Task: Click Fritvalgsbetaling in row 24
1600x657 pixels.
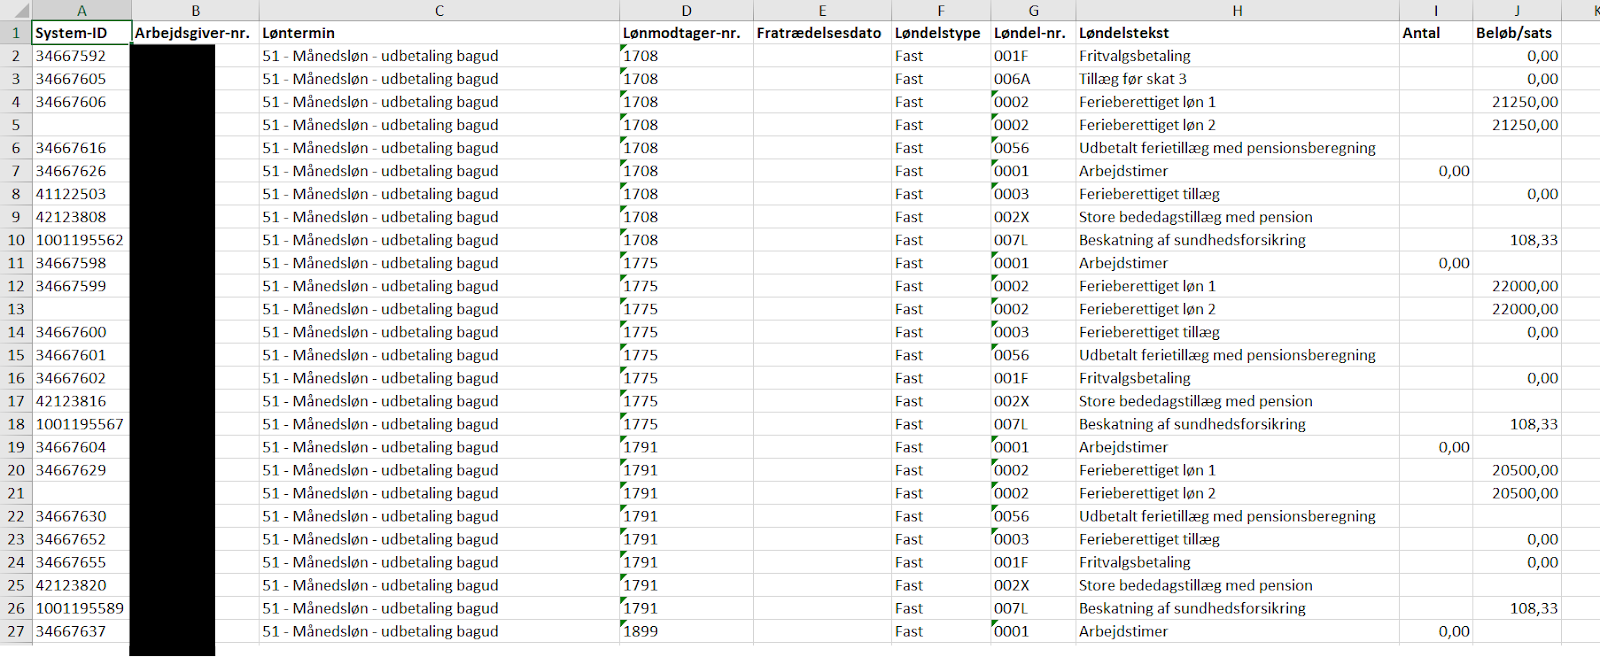Action: 1237,562
